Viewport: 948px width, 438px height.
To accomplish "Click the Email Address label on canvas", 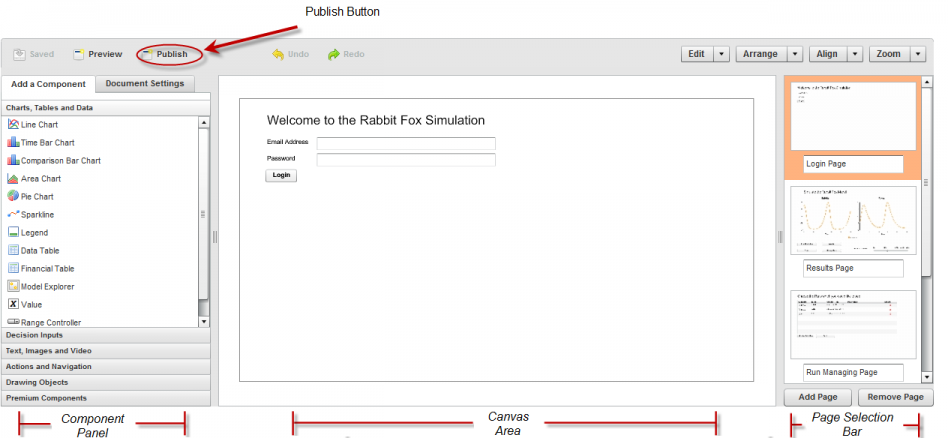I will pyautogui.click(x=287, y=142).
